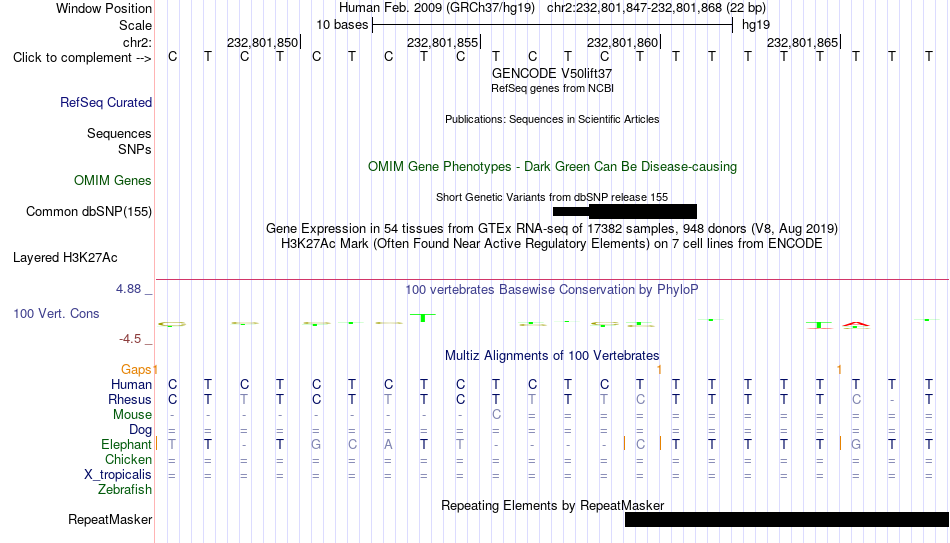Screen dimensions: 950x543
Task: Click the 'A' base in the Elephant row
Action: click(x=388, y=444)
